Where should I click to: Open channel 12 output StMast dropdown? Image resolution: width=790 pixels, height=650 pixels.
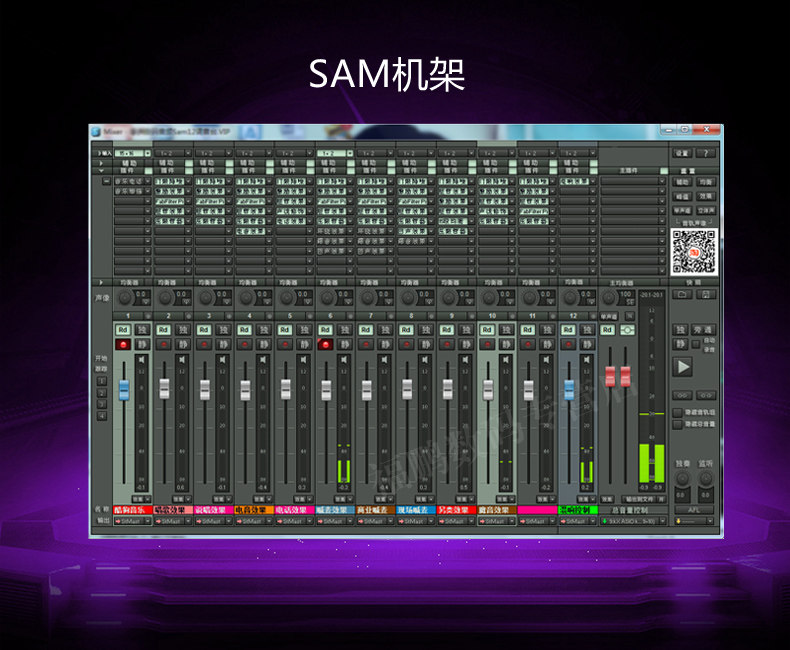(578, 521)
